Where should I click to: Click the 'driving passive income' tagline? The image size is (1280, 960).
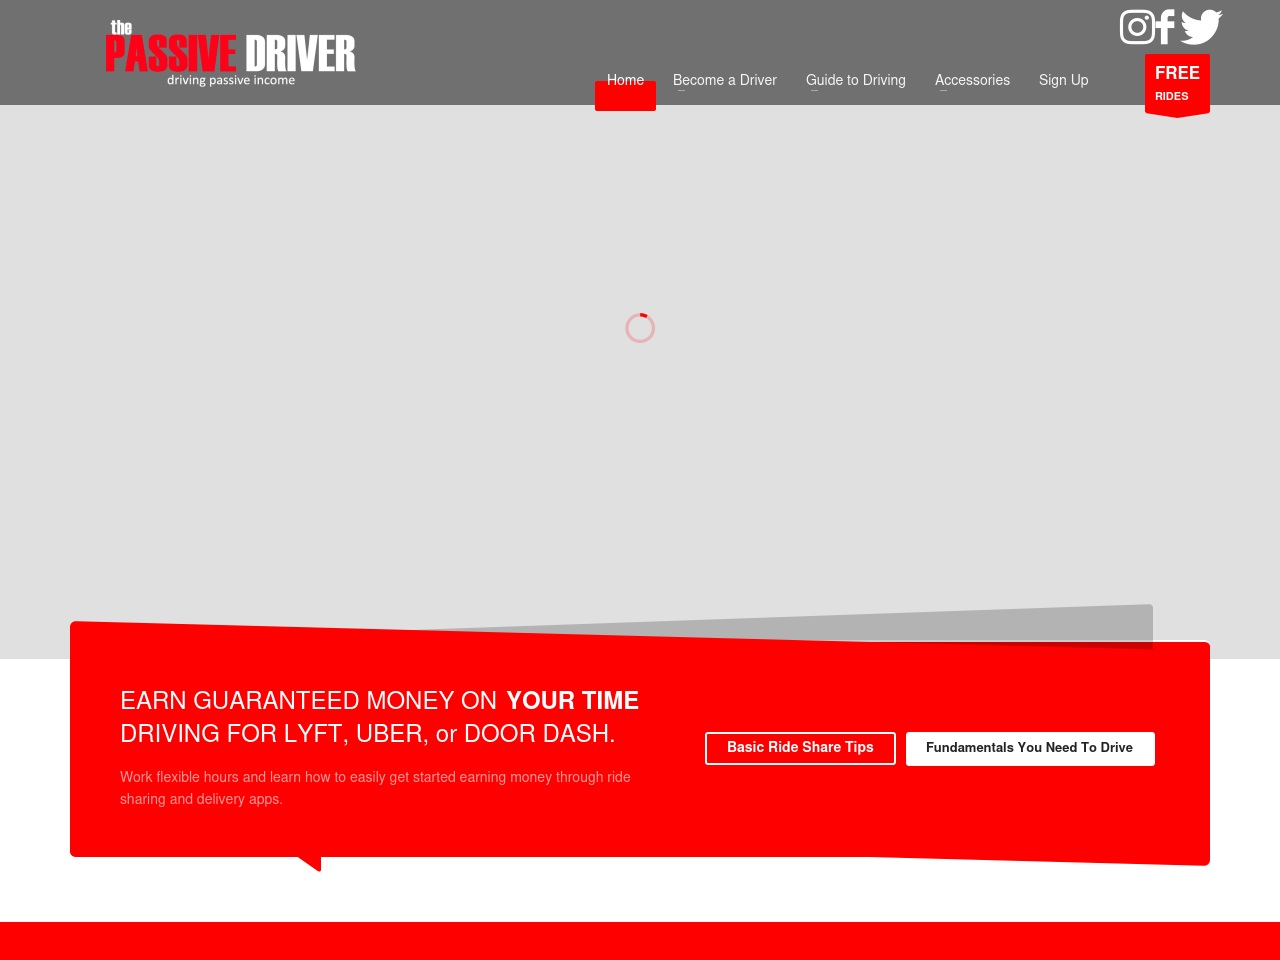[x=231, y=80]
